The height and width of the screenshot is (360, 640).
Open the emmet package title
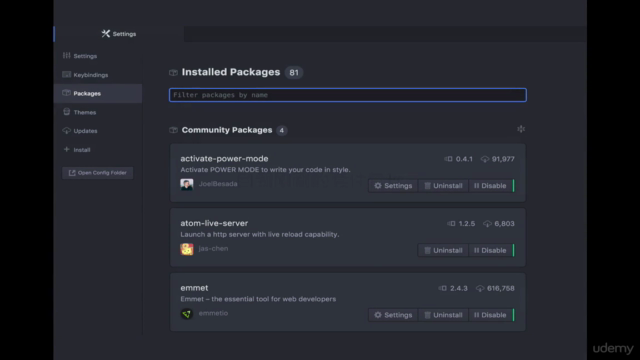pyautogui.click(x=194, y=288)
